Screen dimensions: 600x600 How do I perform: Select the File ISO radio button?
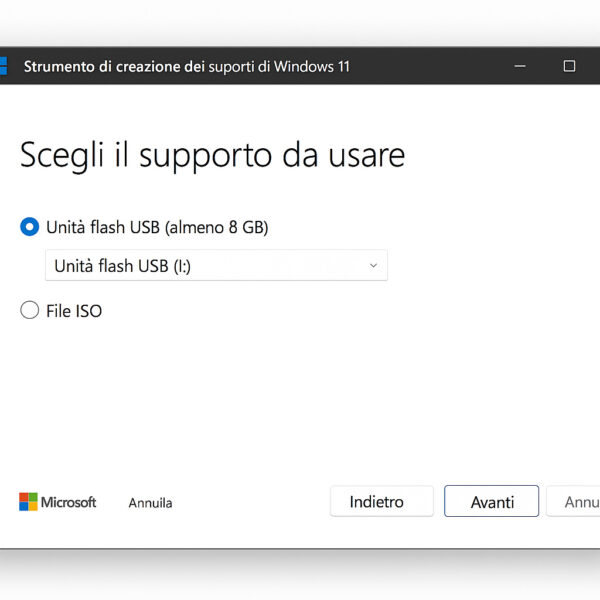pyautogui.click(x=30, y=311)
